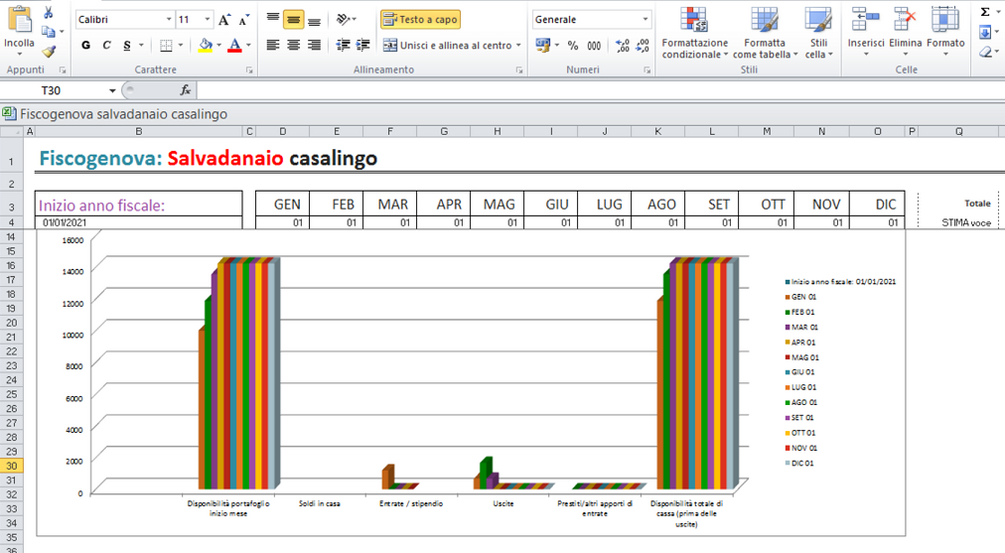
Task: Toggle italic (C) formatting
Action: 106,45
